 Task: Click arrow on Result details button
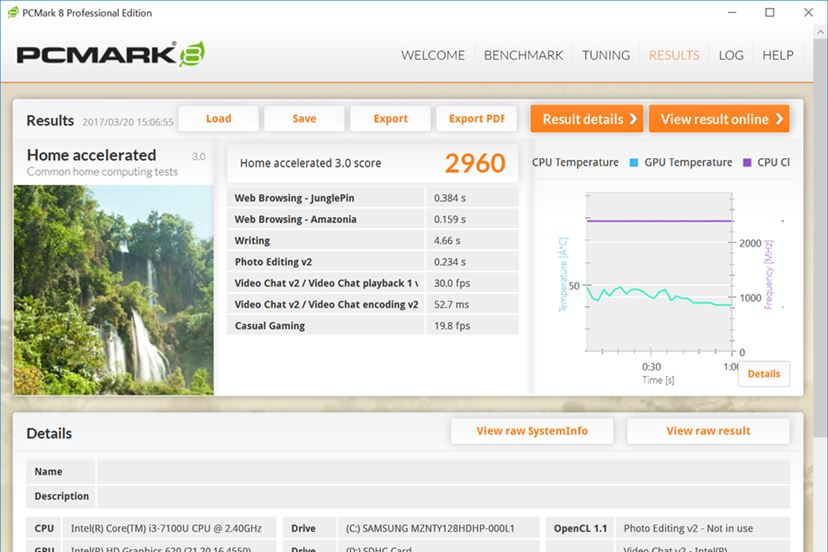click(x=633, y=119)
